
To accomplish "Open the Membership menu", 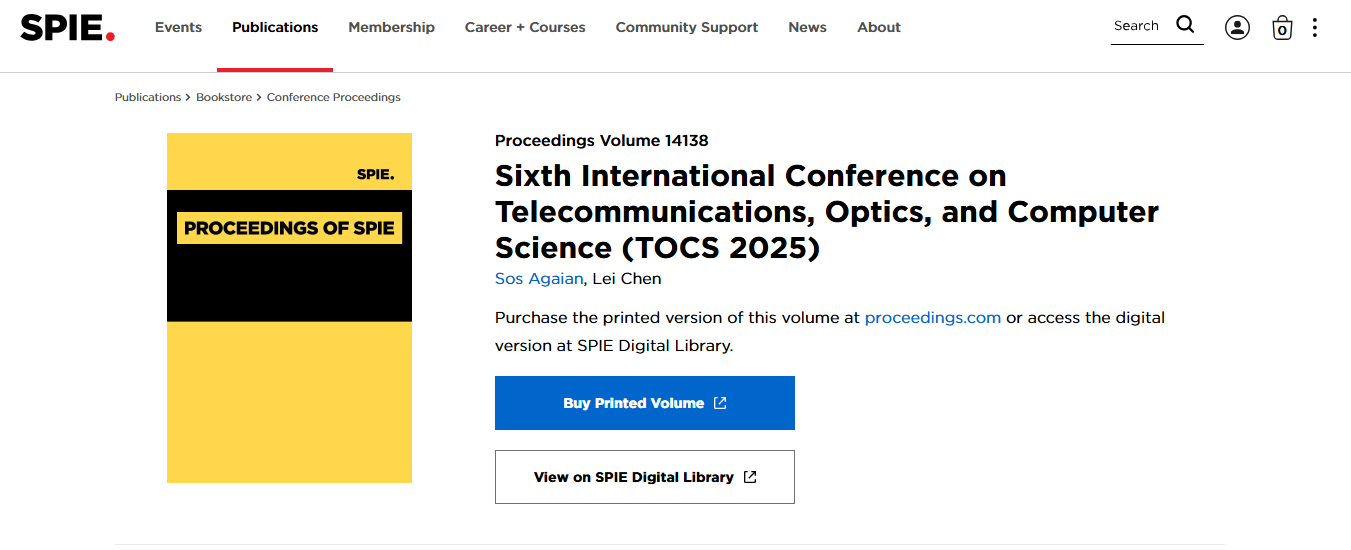I will 391,27.
